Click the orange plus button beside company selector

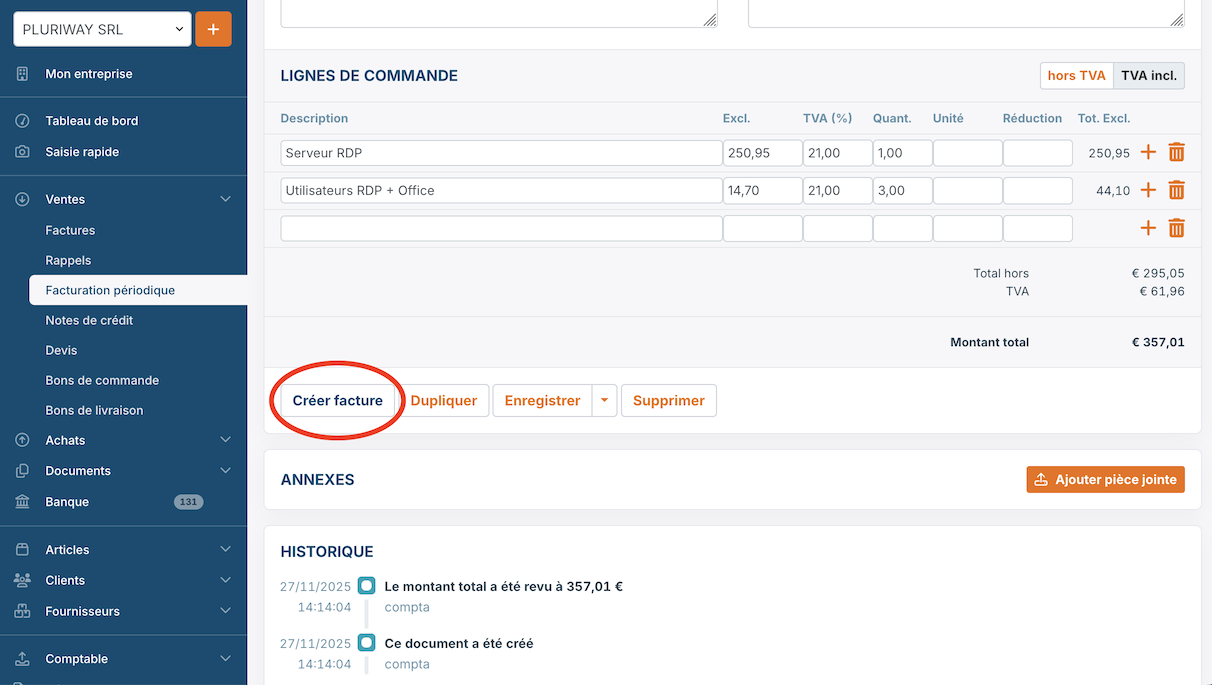(213, 30)
